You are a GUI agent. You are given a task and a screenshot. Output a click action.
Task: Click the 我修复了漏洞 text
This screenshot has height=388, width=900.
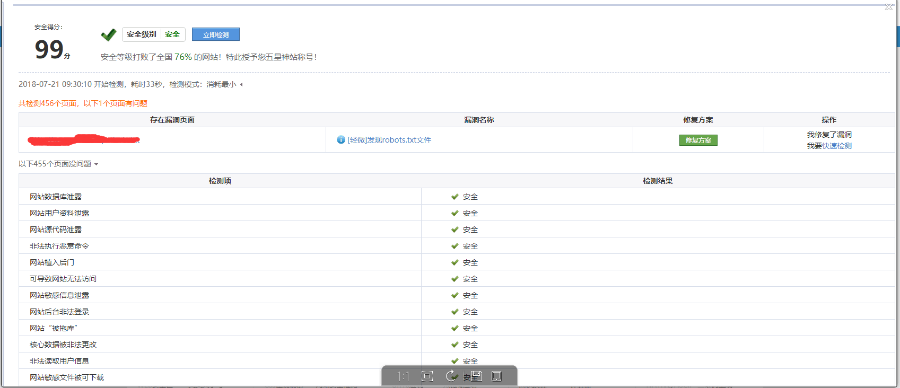(x=829, y=134)
